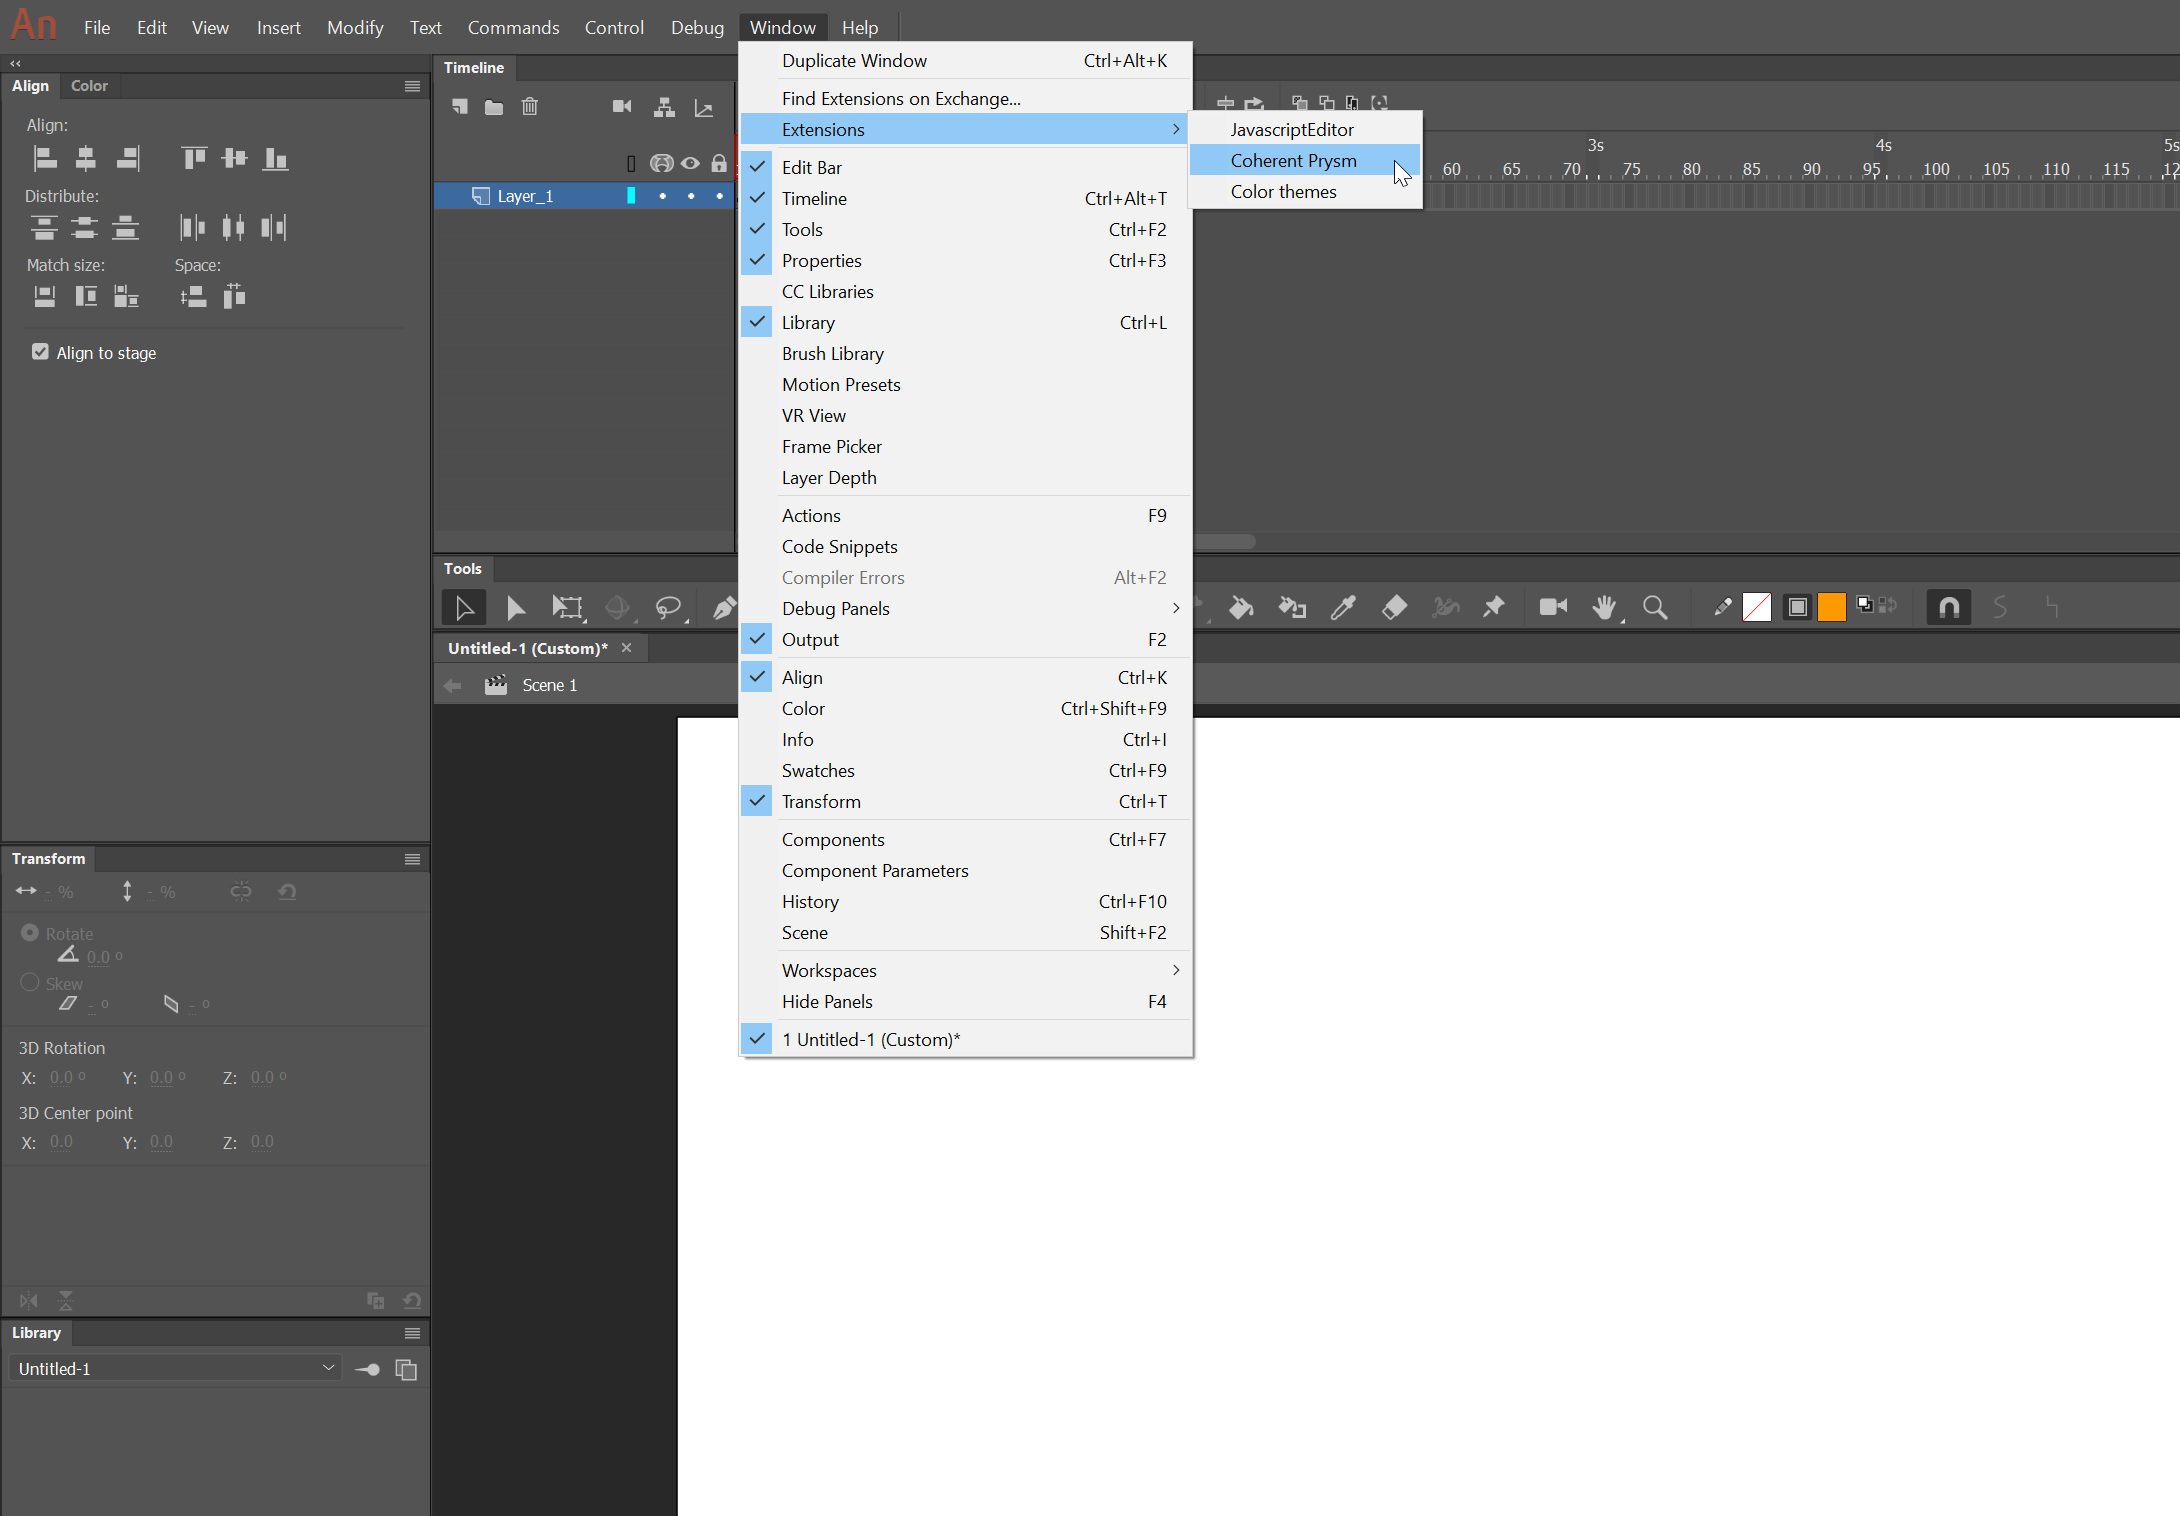Image resolution: width=2180 pixels, height=1516 pixels.
Task: Click Hide Panels menu entry
Action: (965, 1001)
